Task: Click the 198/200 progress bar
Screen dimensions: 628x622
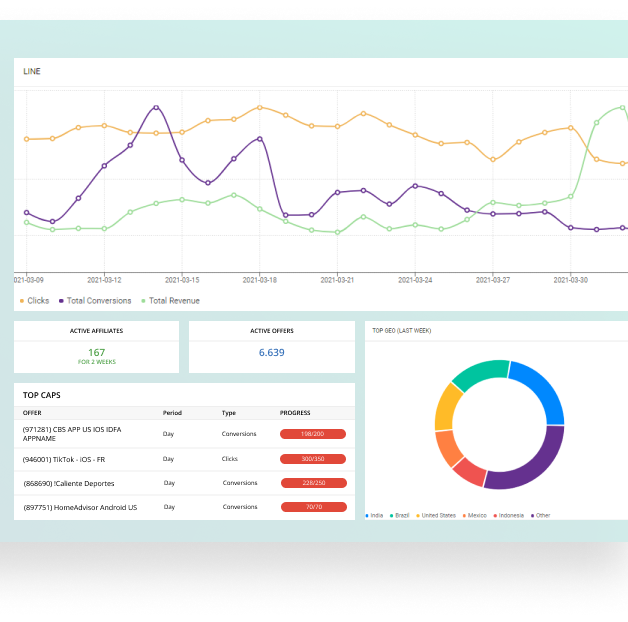Action: (313, 434)
